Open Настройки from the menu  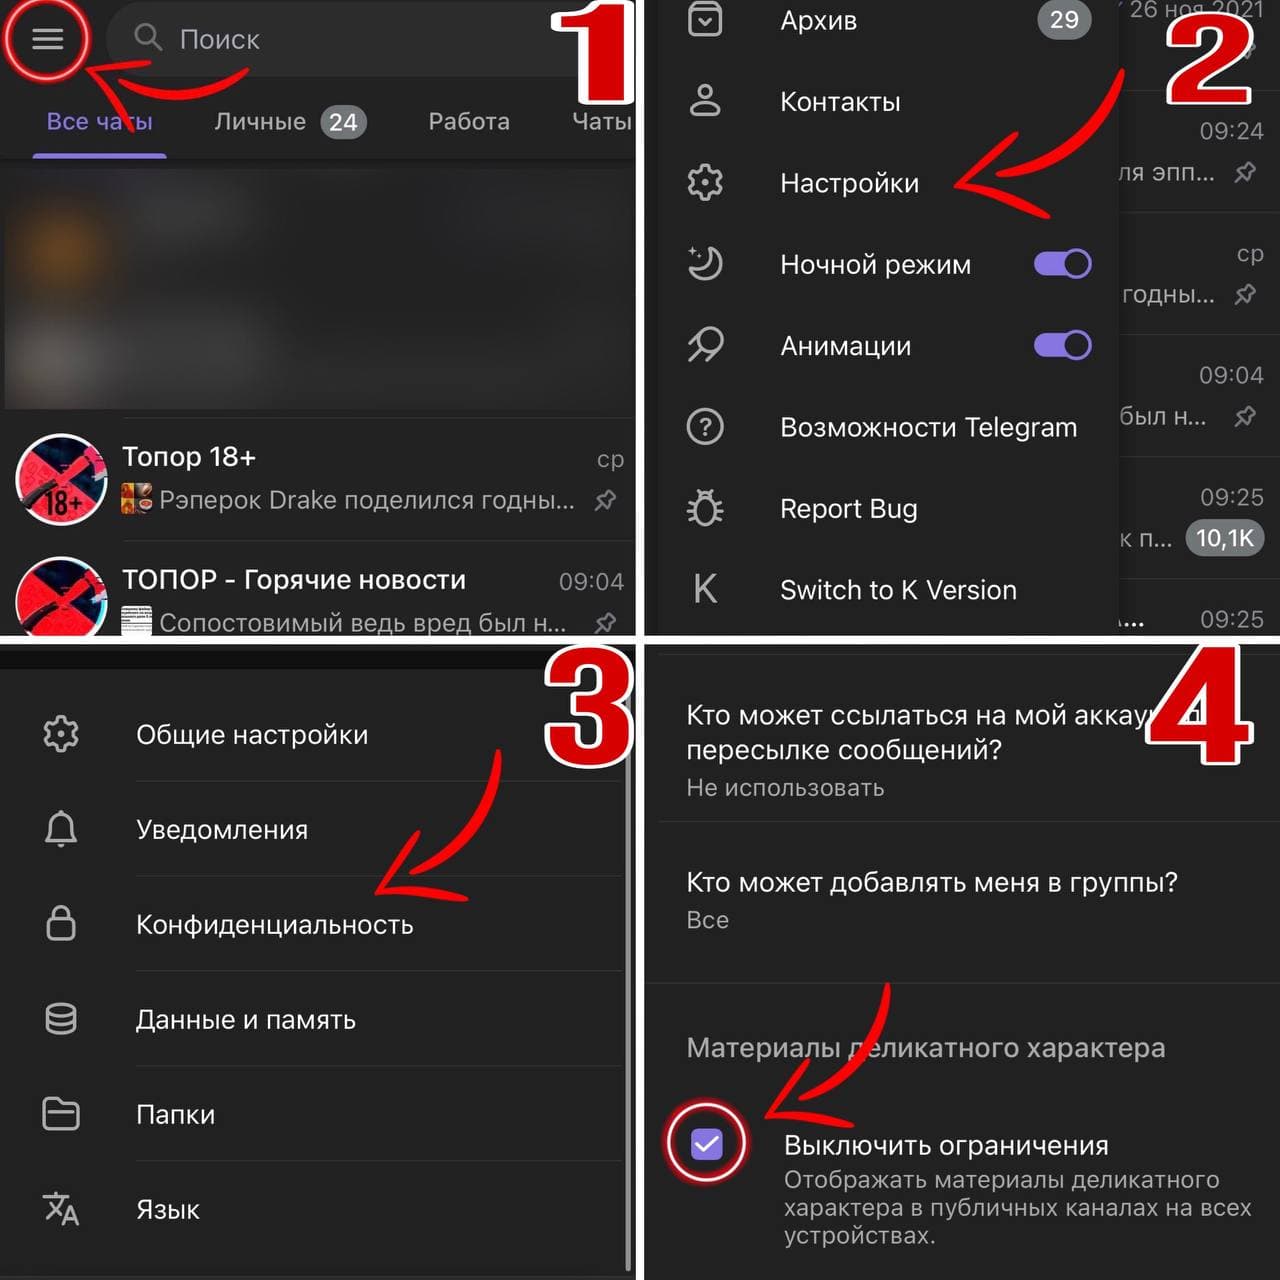click(849, 183)
